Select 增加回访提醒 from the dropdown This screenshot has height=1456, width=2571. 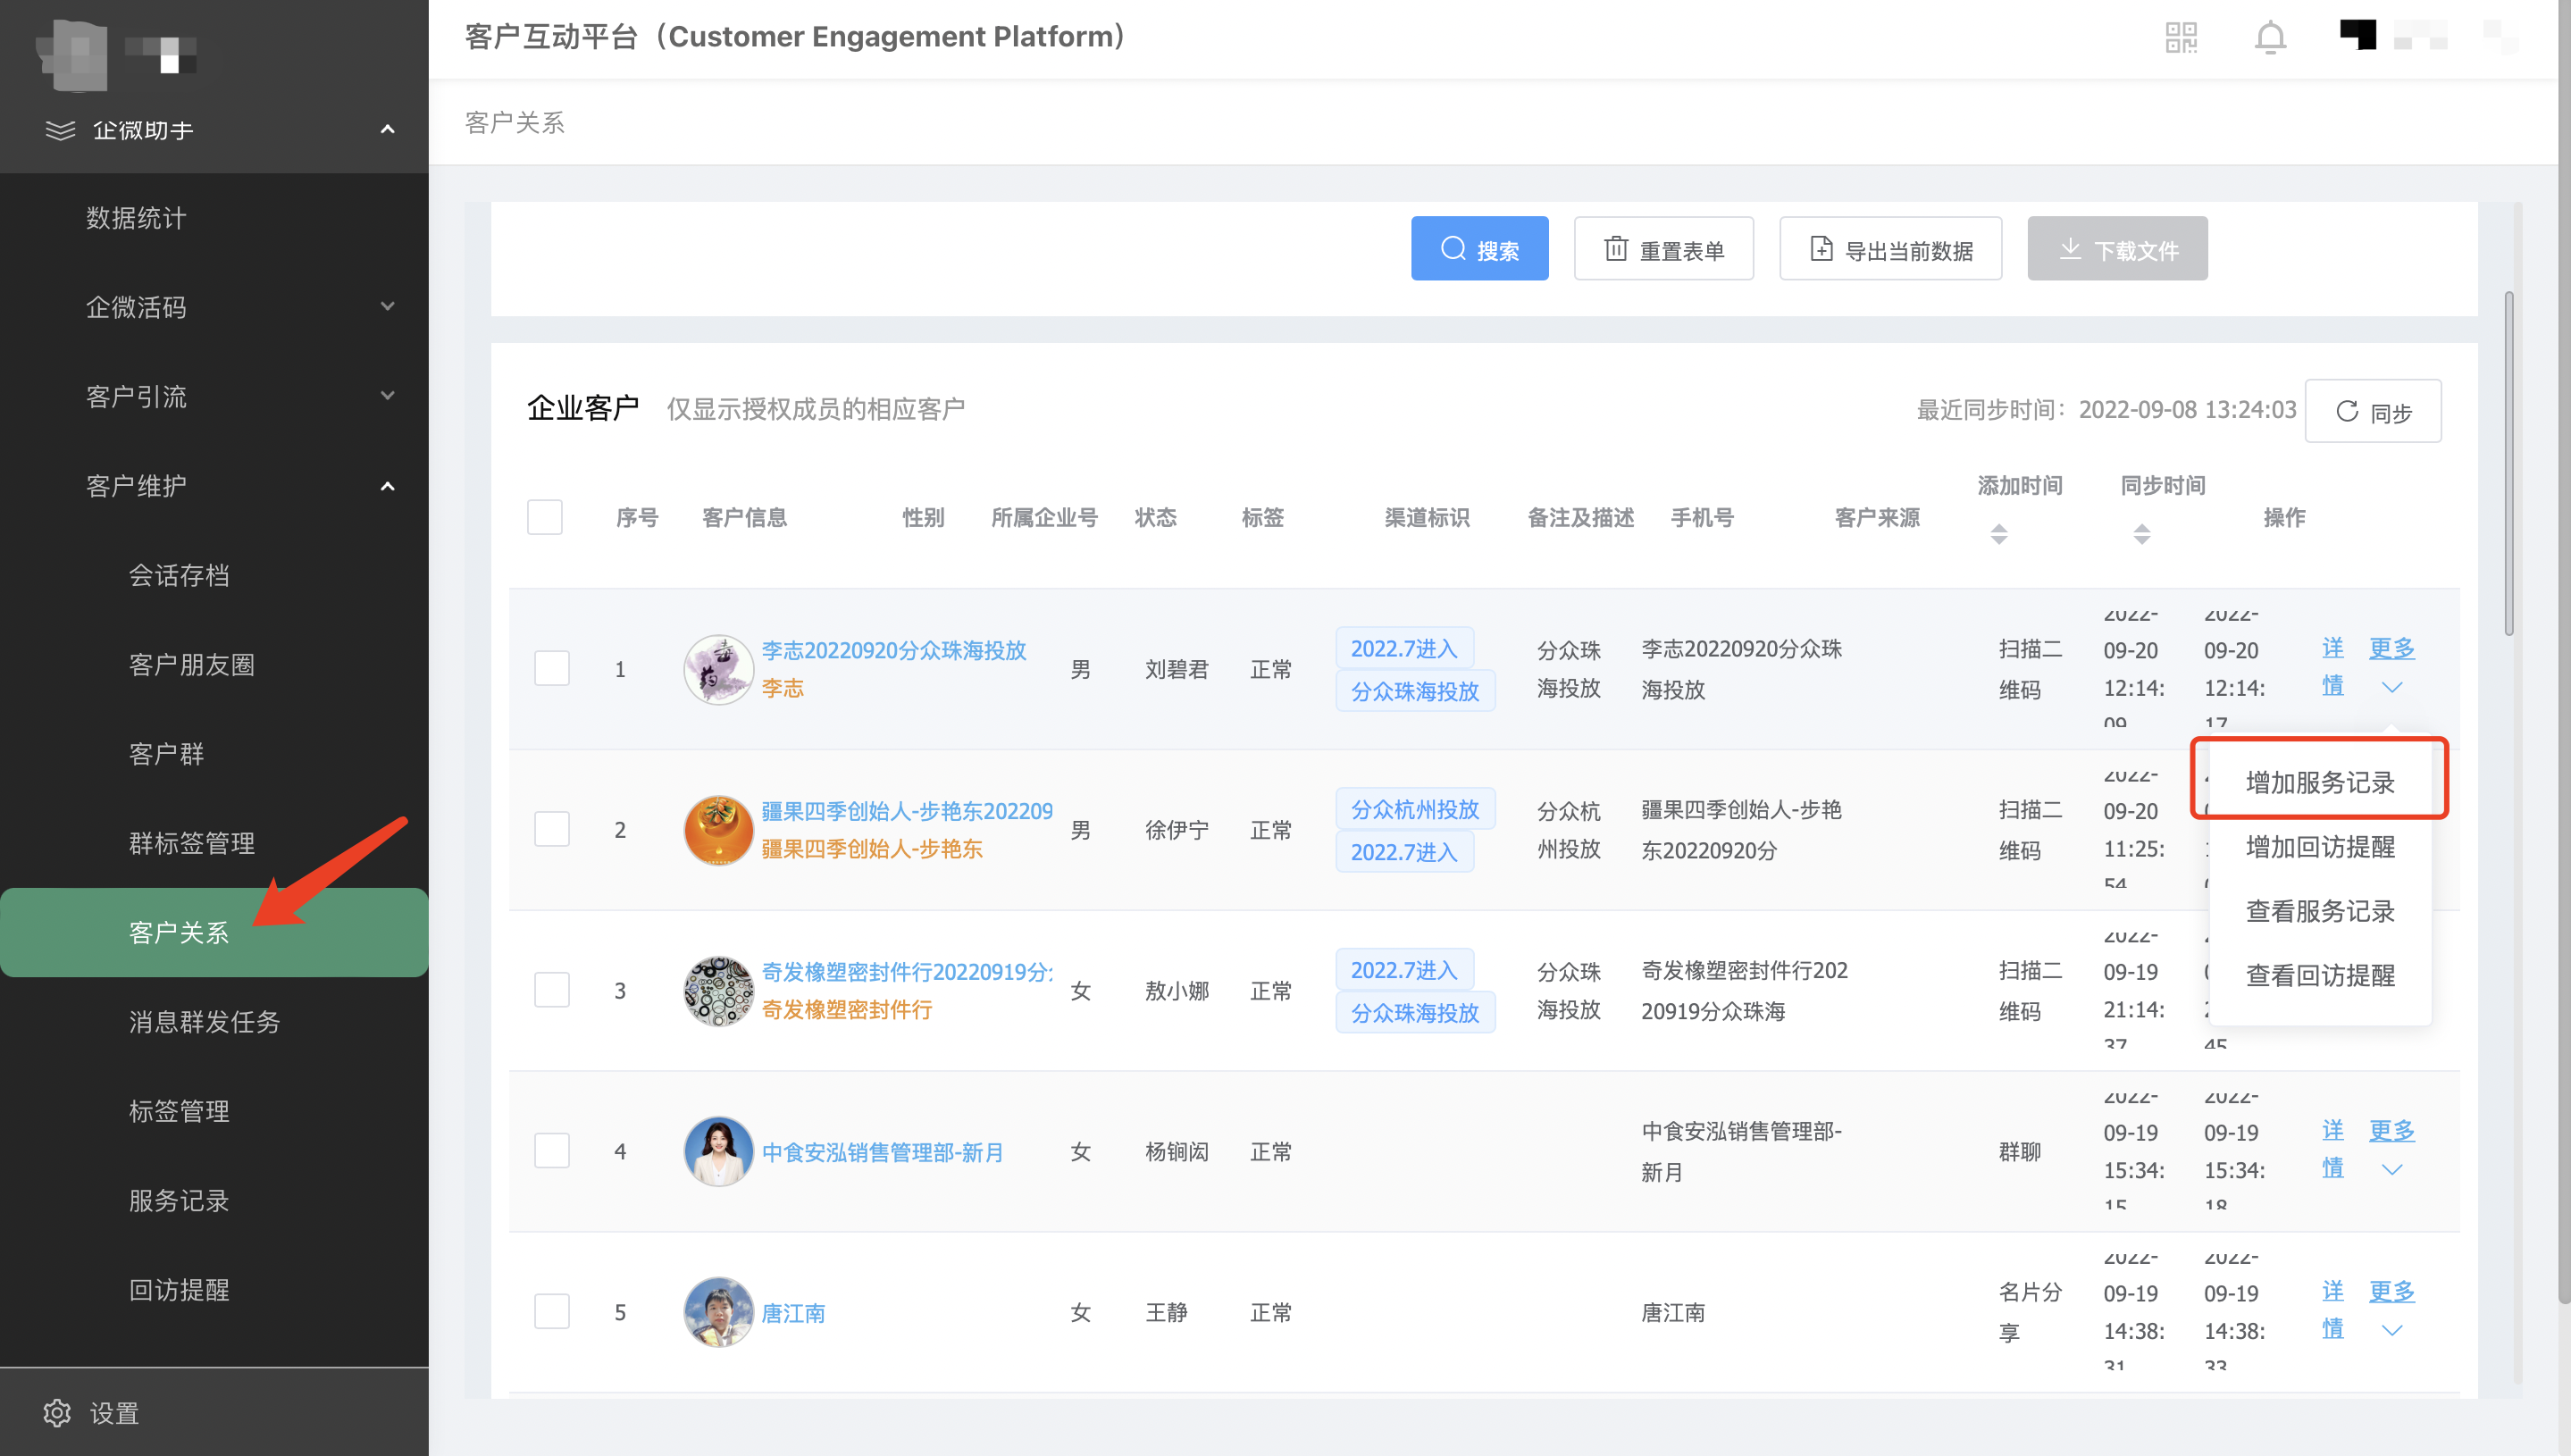(2320, 847)
